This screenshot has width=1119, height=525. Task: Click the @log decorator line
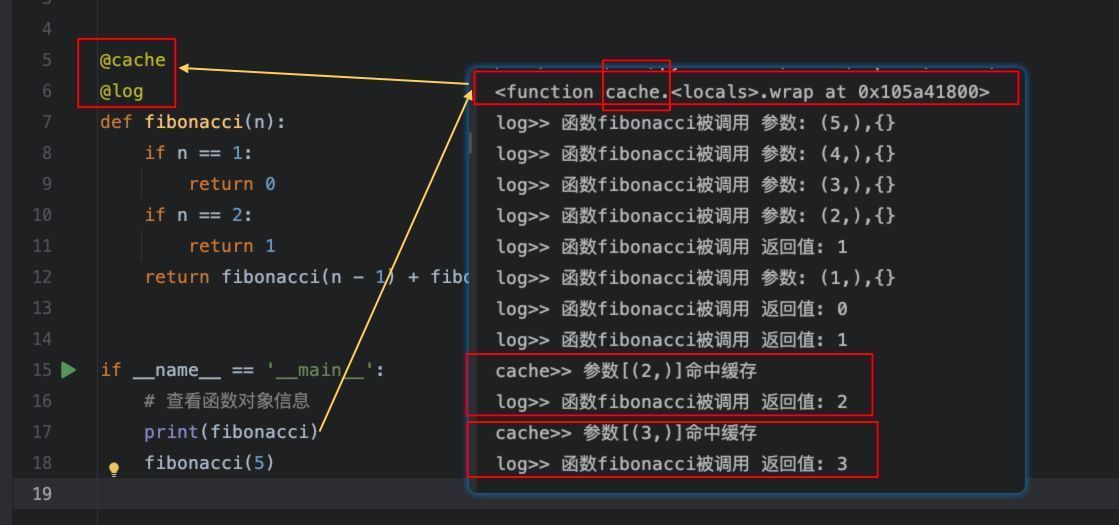click(x=121, y=91)
